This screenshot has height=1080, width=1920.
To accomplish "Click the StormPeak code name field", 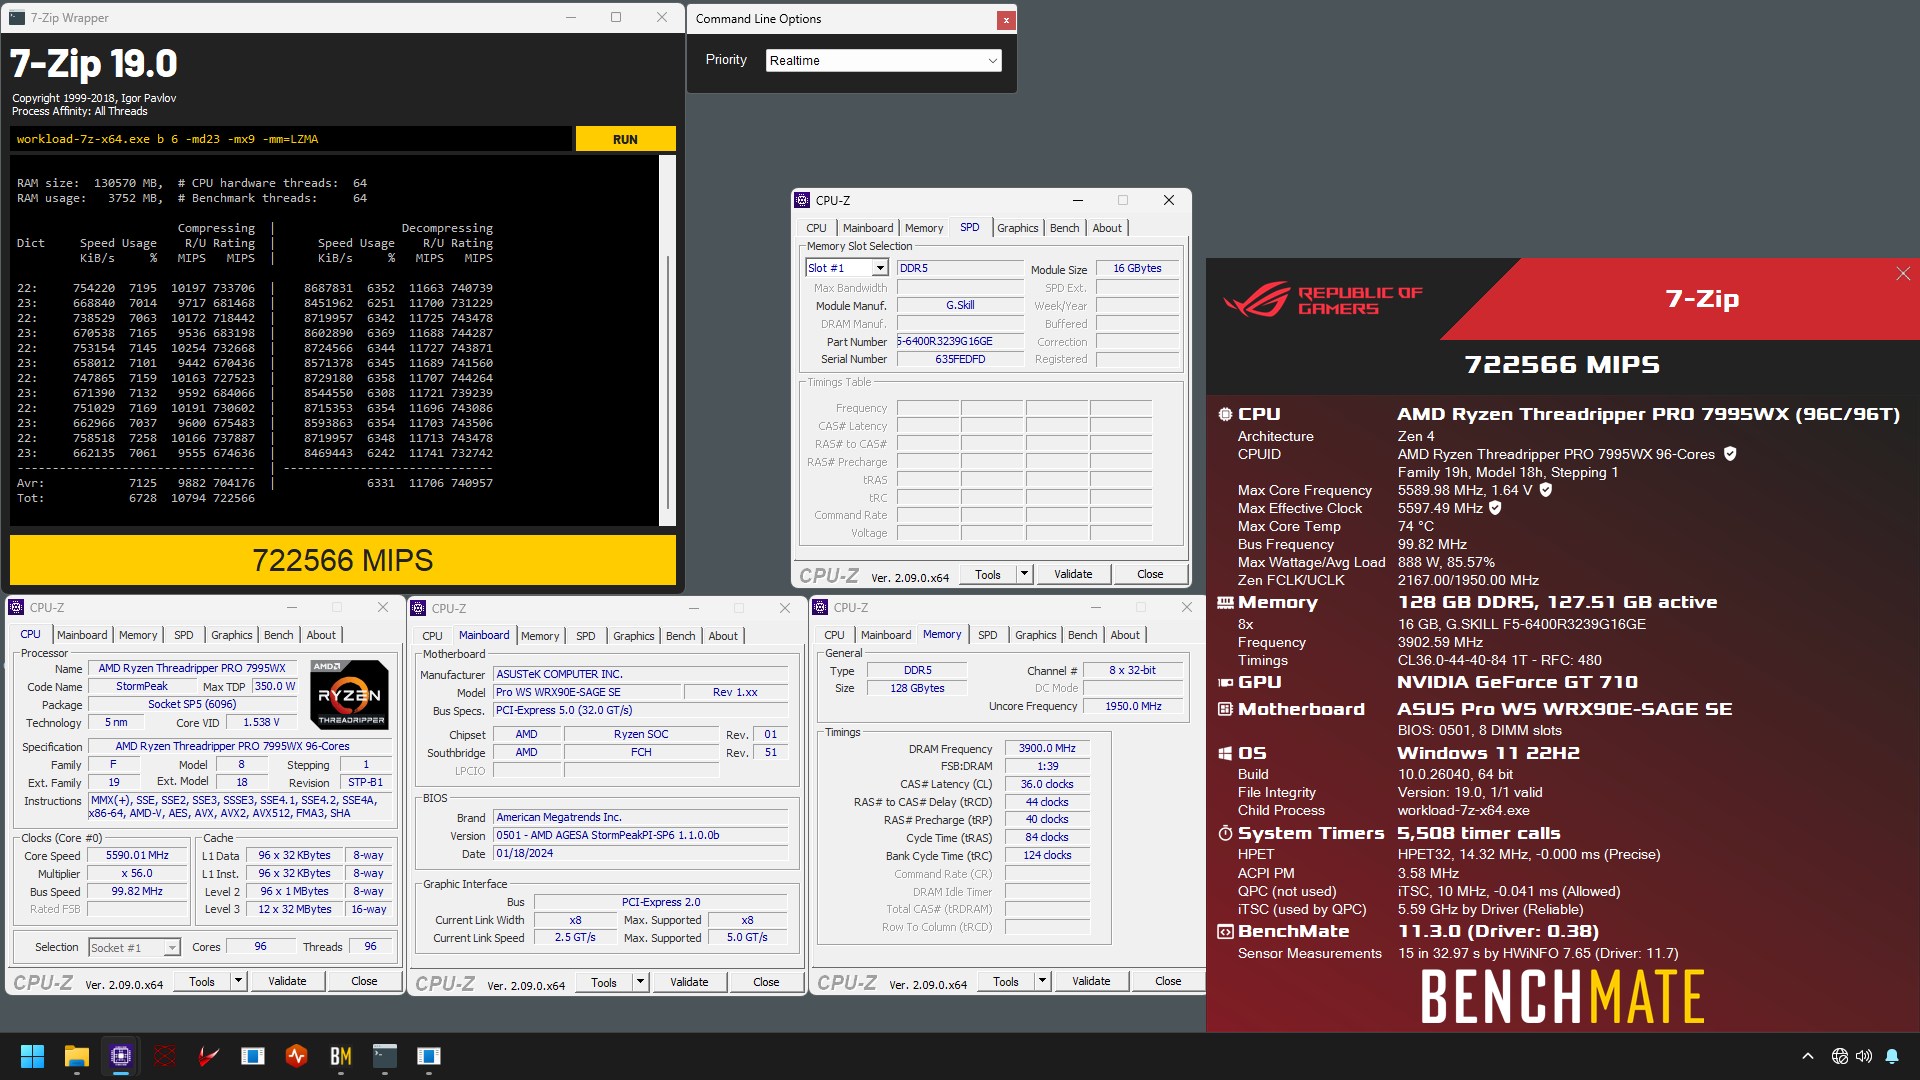I will 142,686.
